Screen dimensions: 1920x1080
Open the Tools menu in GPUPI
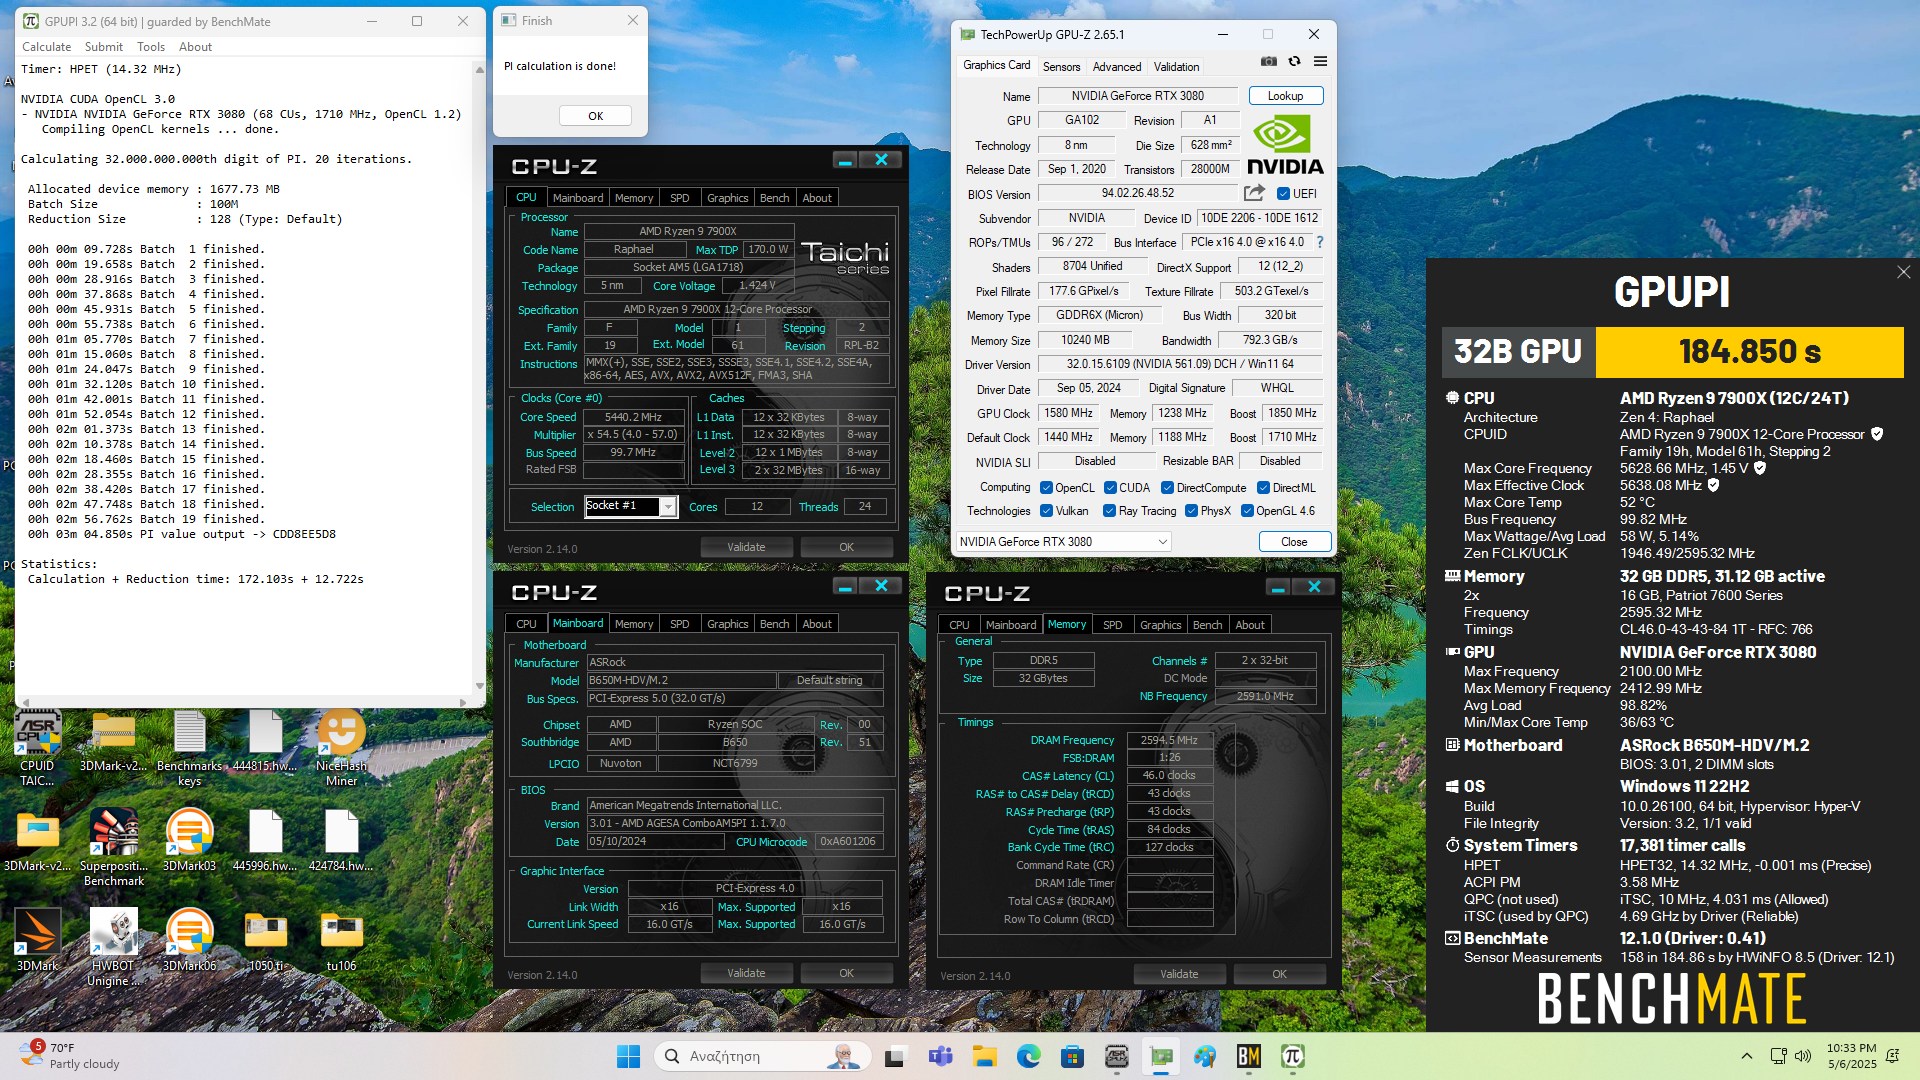point(151,47)
